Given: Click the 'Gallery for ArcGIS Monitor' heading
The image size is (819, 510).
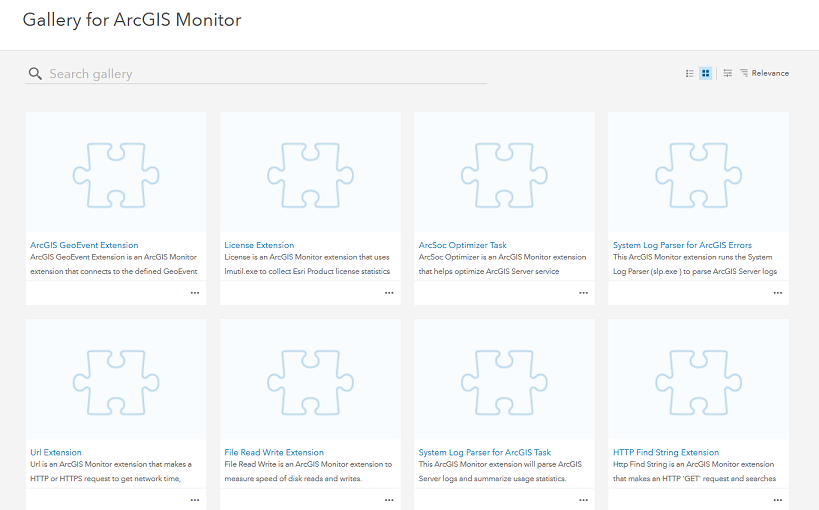Looking at the screenshot, I should coord(132,20).
